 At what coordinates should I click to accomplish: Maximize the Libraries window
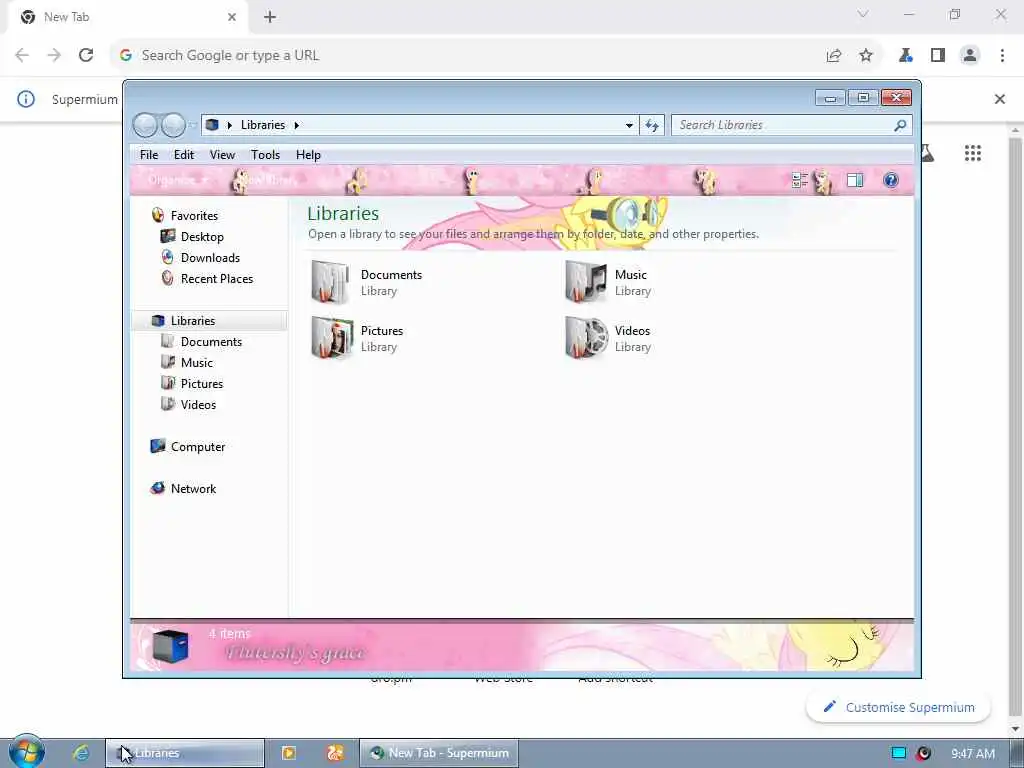(863, 98)
